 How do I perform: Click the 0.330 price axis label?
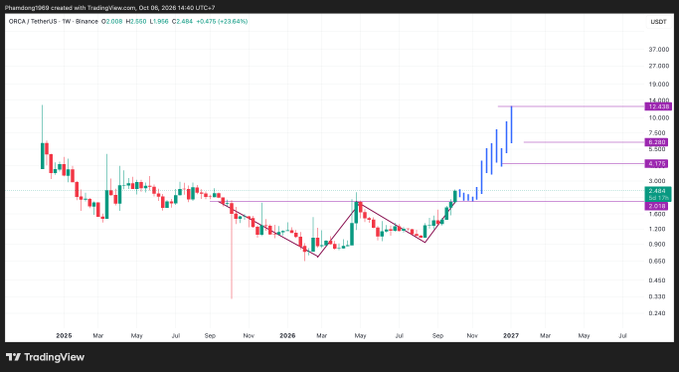pyautogui.click(x=657, y=297)
